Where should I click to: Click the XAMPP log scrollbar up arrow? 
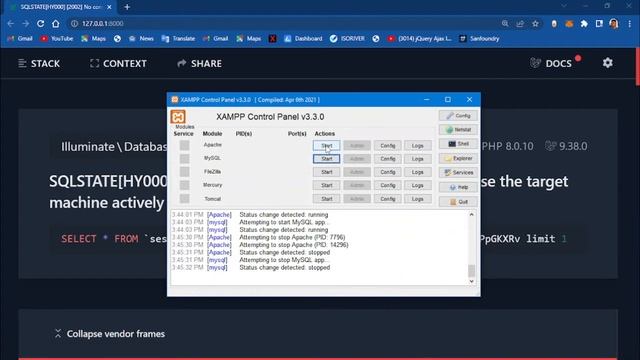tap(471, 214)
